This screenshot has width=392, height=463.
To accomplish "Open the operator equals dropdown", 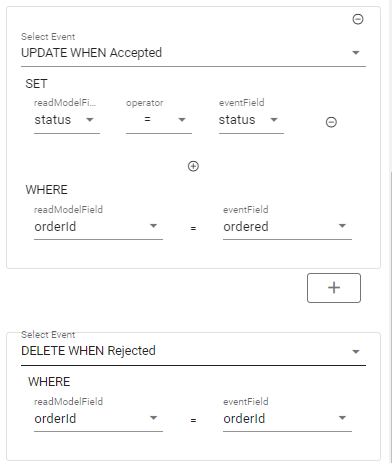I will [159, 120].
